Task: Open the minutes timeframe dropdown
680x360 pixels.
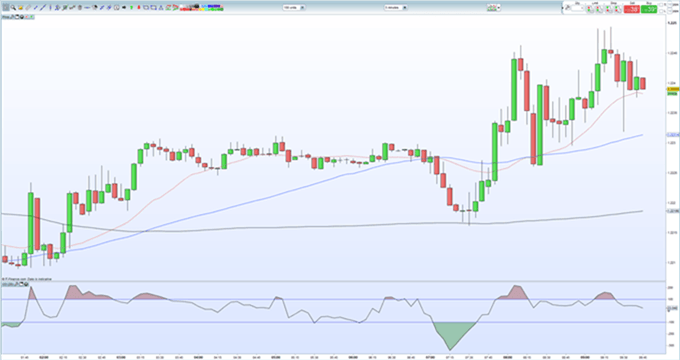Action: click(x=396, y=7)
